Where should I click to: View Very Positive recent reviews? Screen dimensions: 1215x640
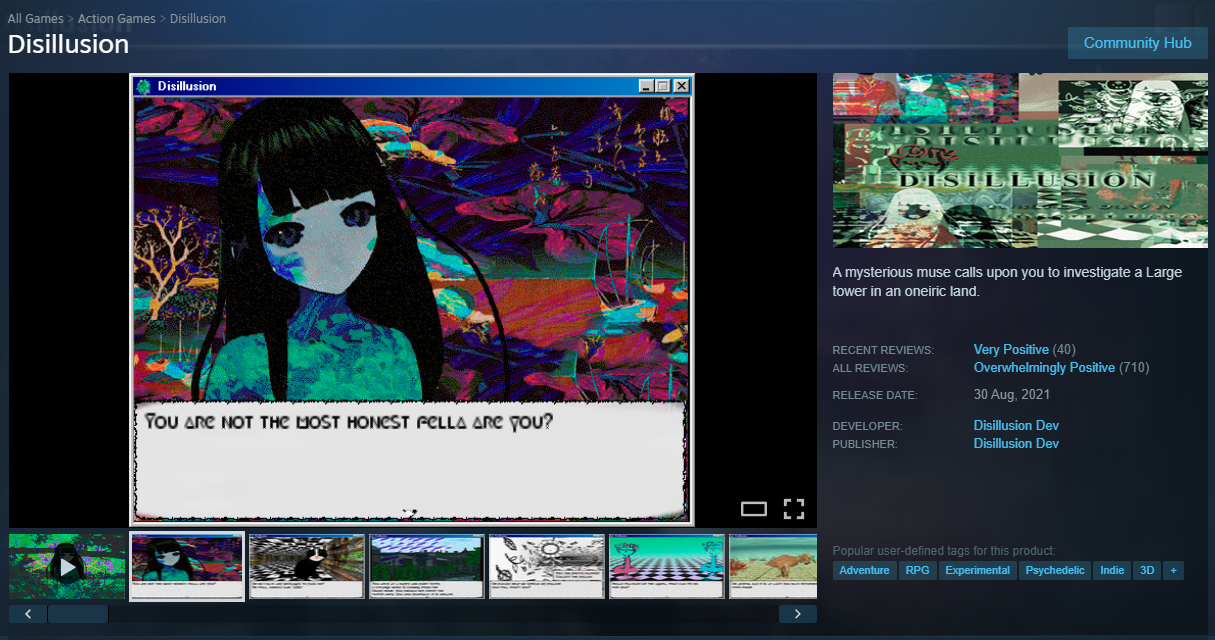pos(1011,350)
